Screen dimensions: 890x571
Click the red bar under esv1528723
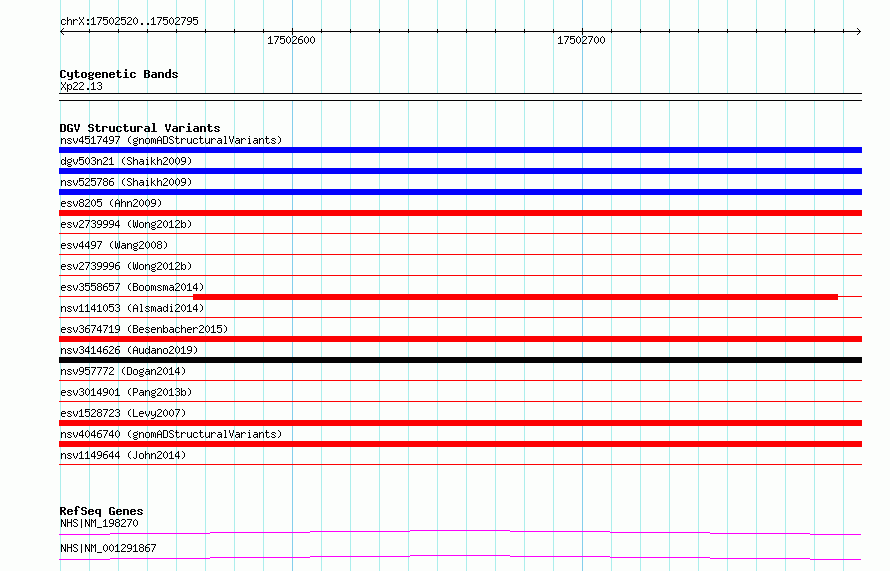[x=460, y=423]
